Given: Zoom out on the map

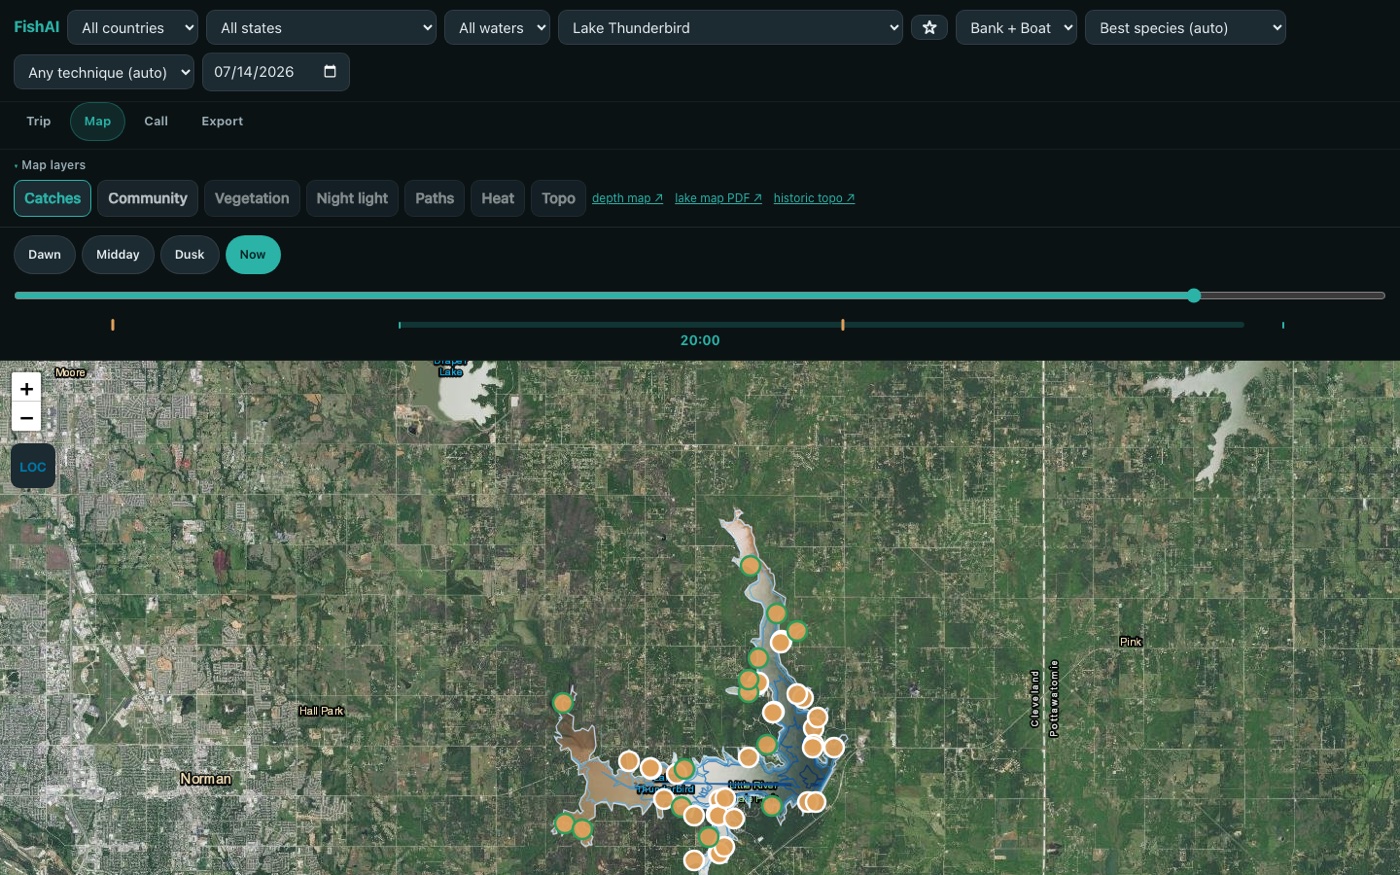Looking at the screenshot, I should pyautogui.click(x=27, y=418).
